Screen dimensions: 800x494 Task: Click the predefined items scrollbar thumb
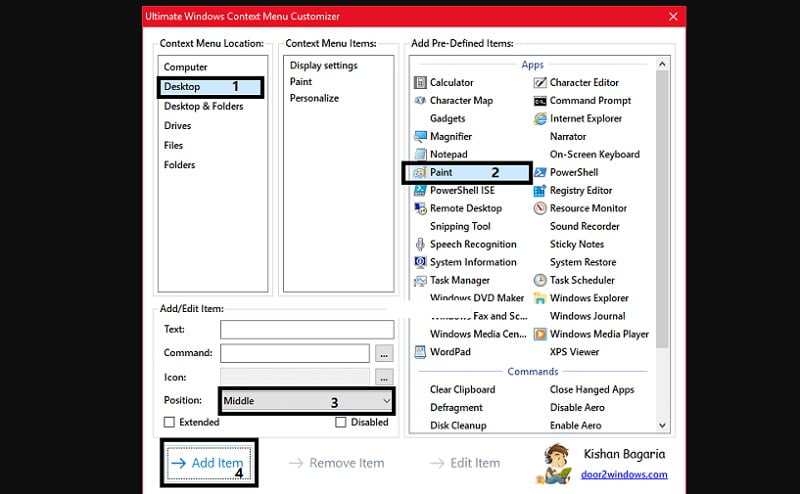(662, 209)
